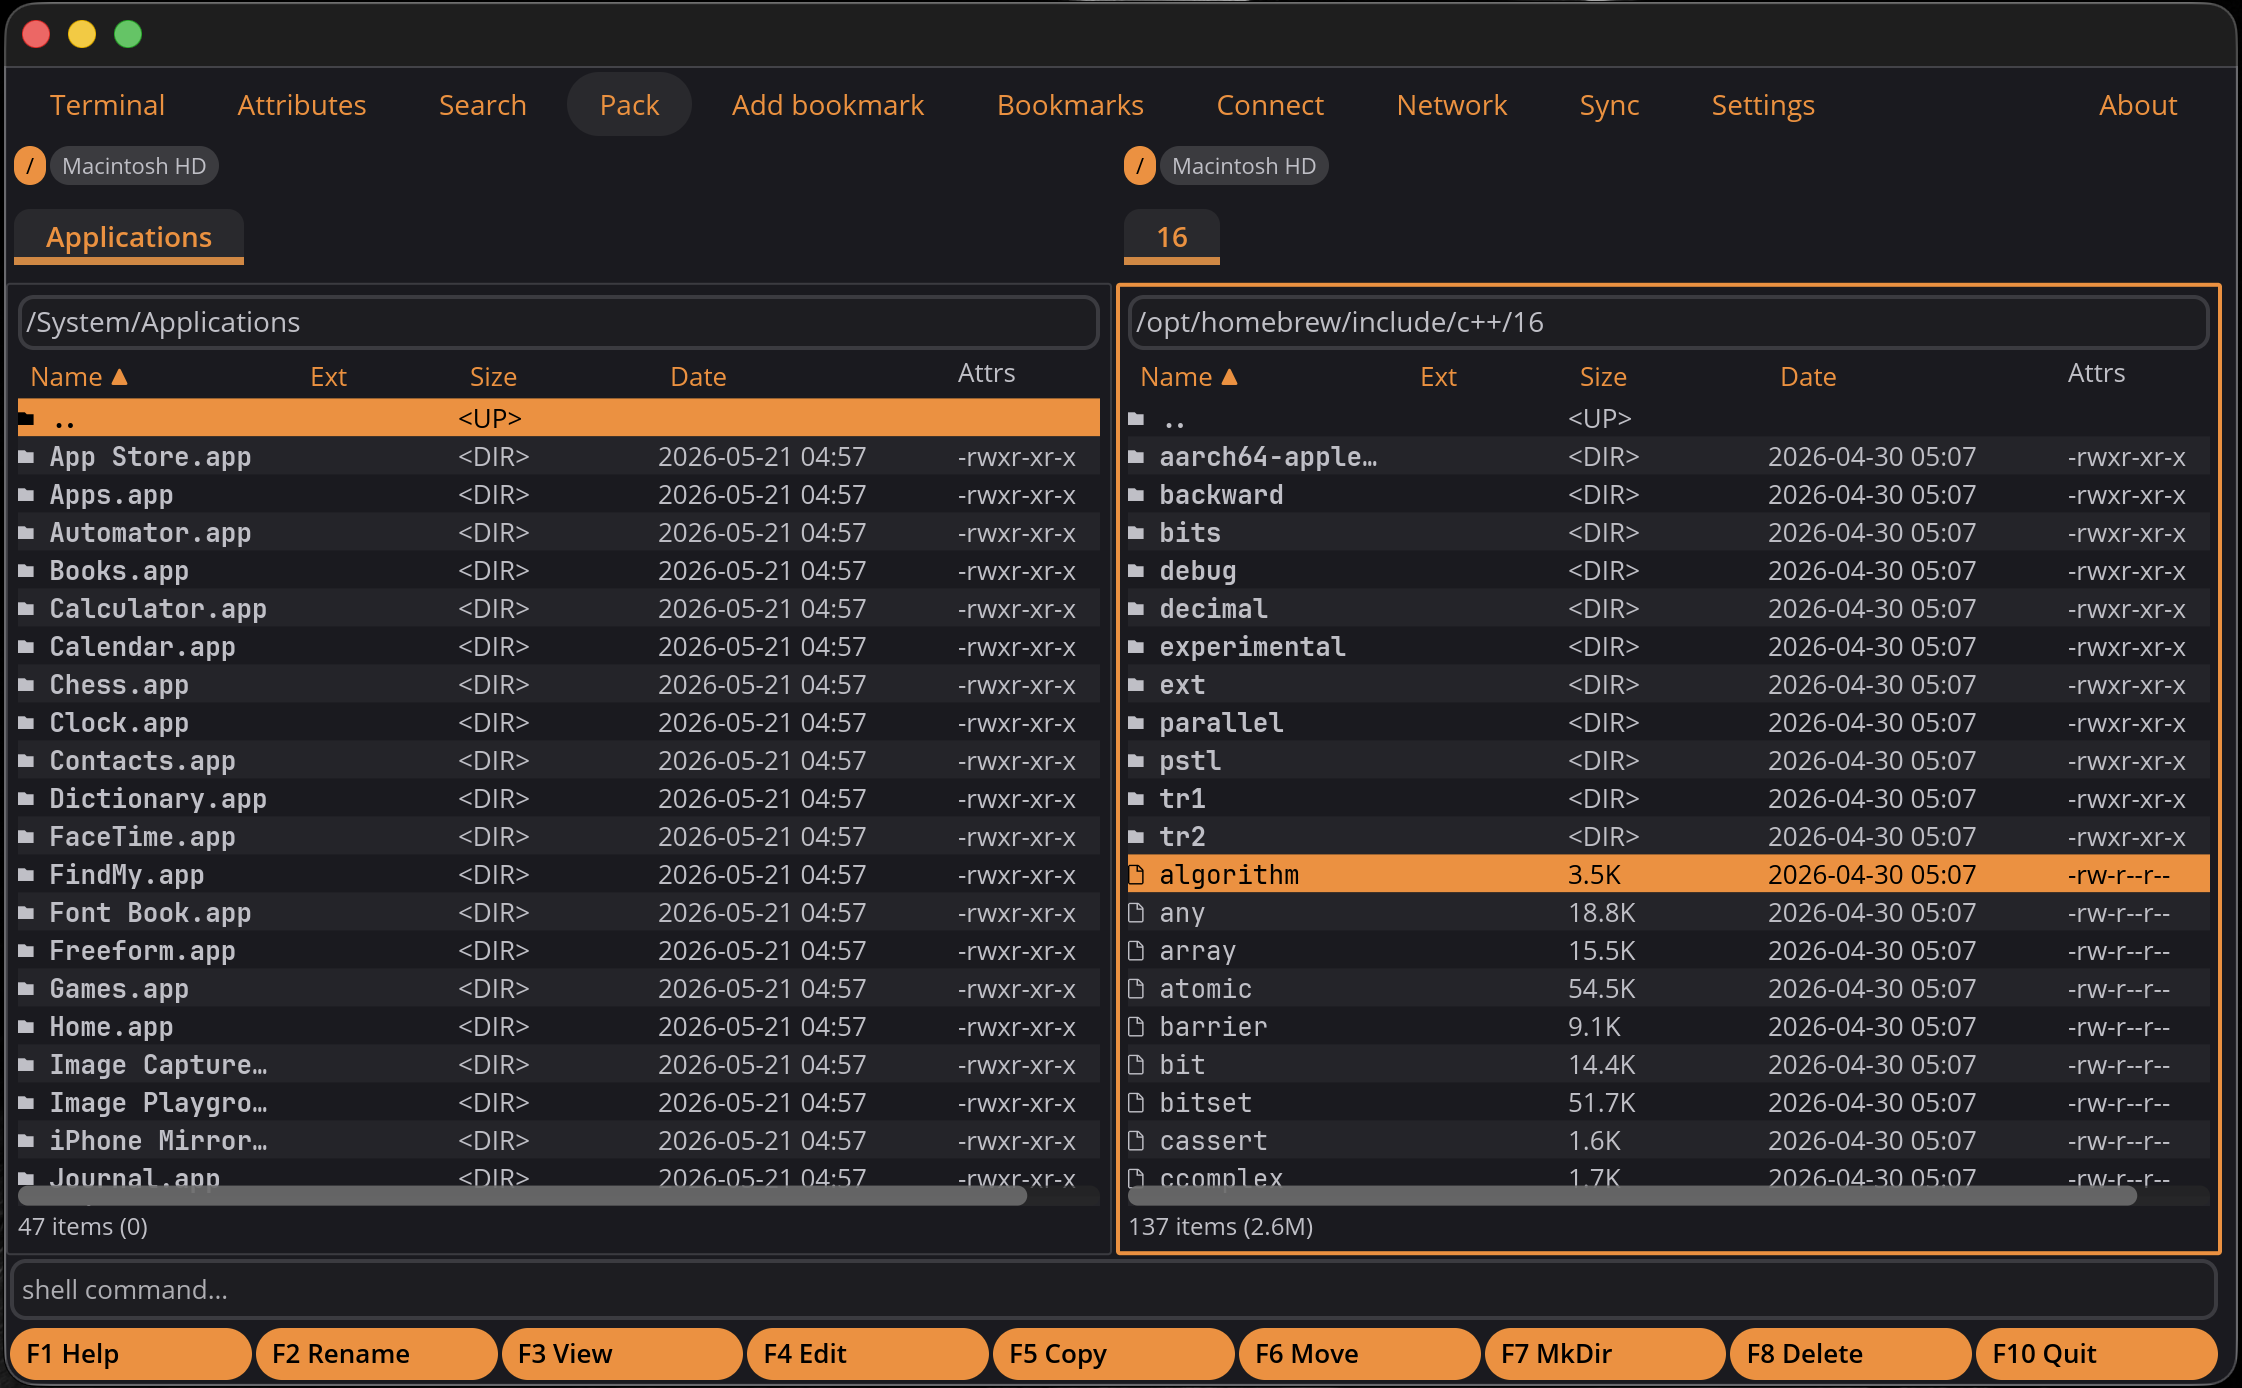
Task: Switch to the 16 tab in the right panel
Action: tap(1172, 237)
